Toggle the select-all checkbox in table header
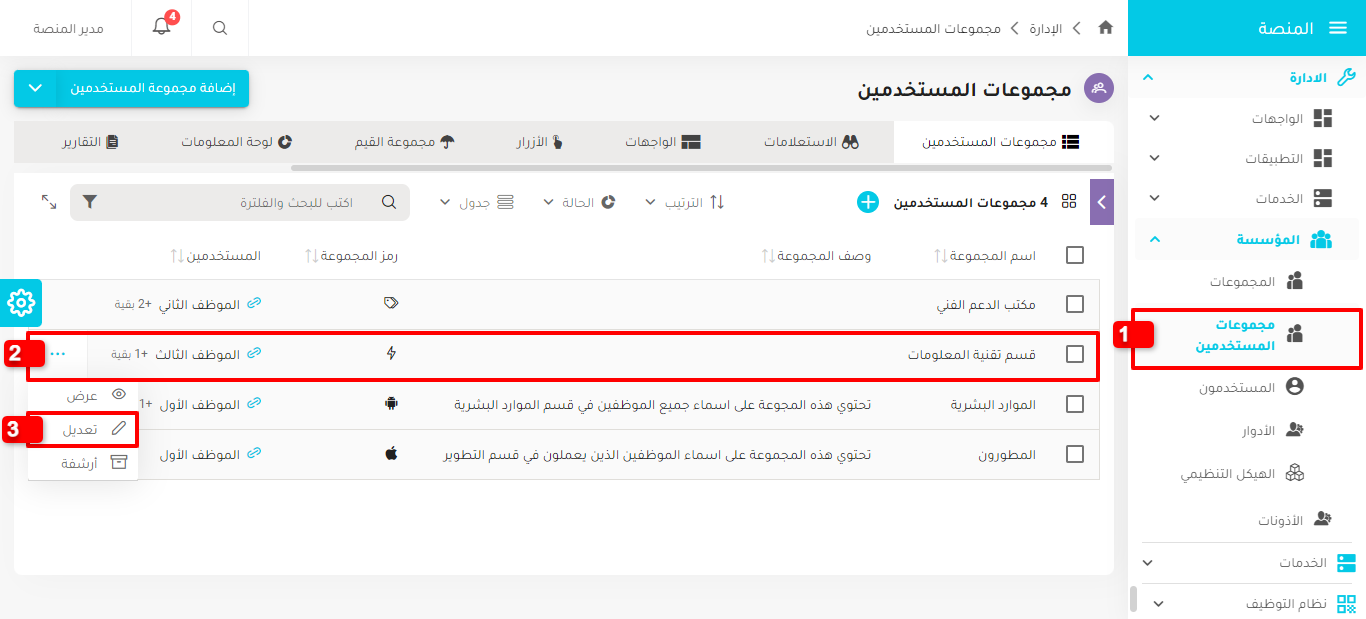The height and width of the screenshot is (619, 1366). click(1075, 255)
